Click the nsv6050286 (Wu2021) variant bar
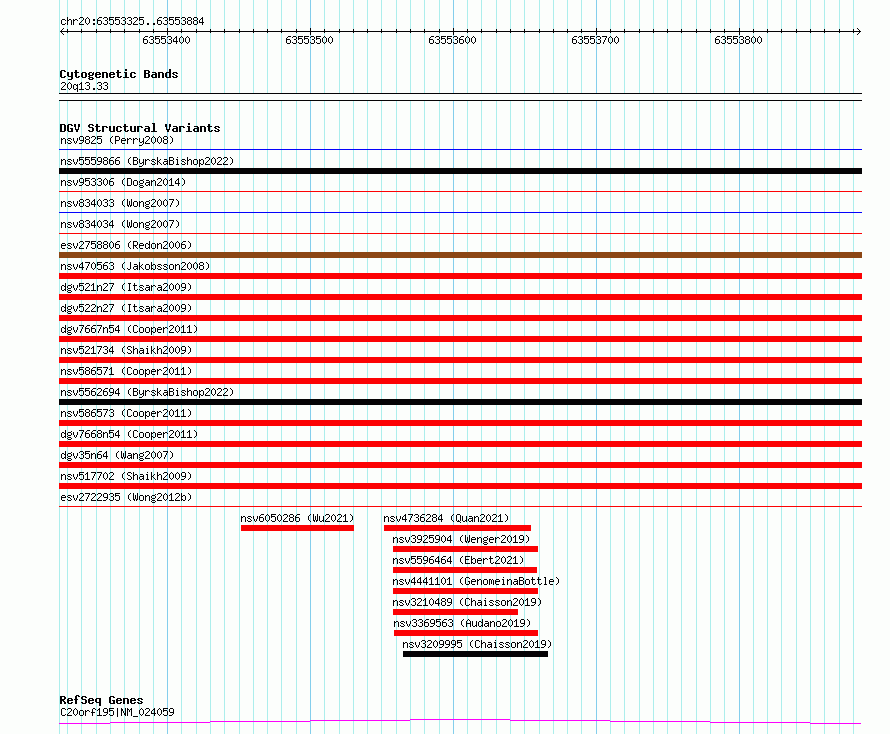 point(297,529)
